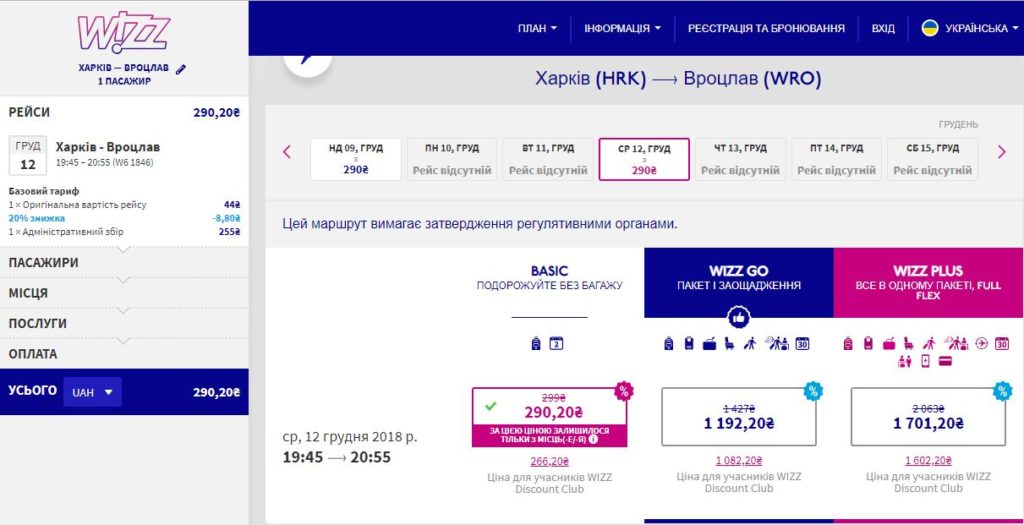Click the calendar 30 icon in WIZZ GO
This screenshot has height=525, width=1024.
pos(802,343)
